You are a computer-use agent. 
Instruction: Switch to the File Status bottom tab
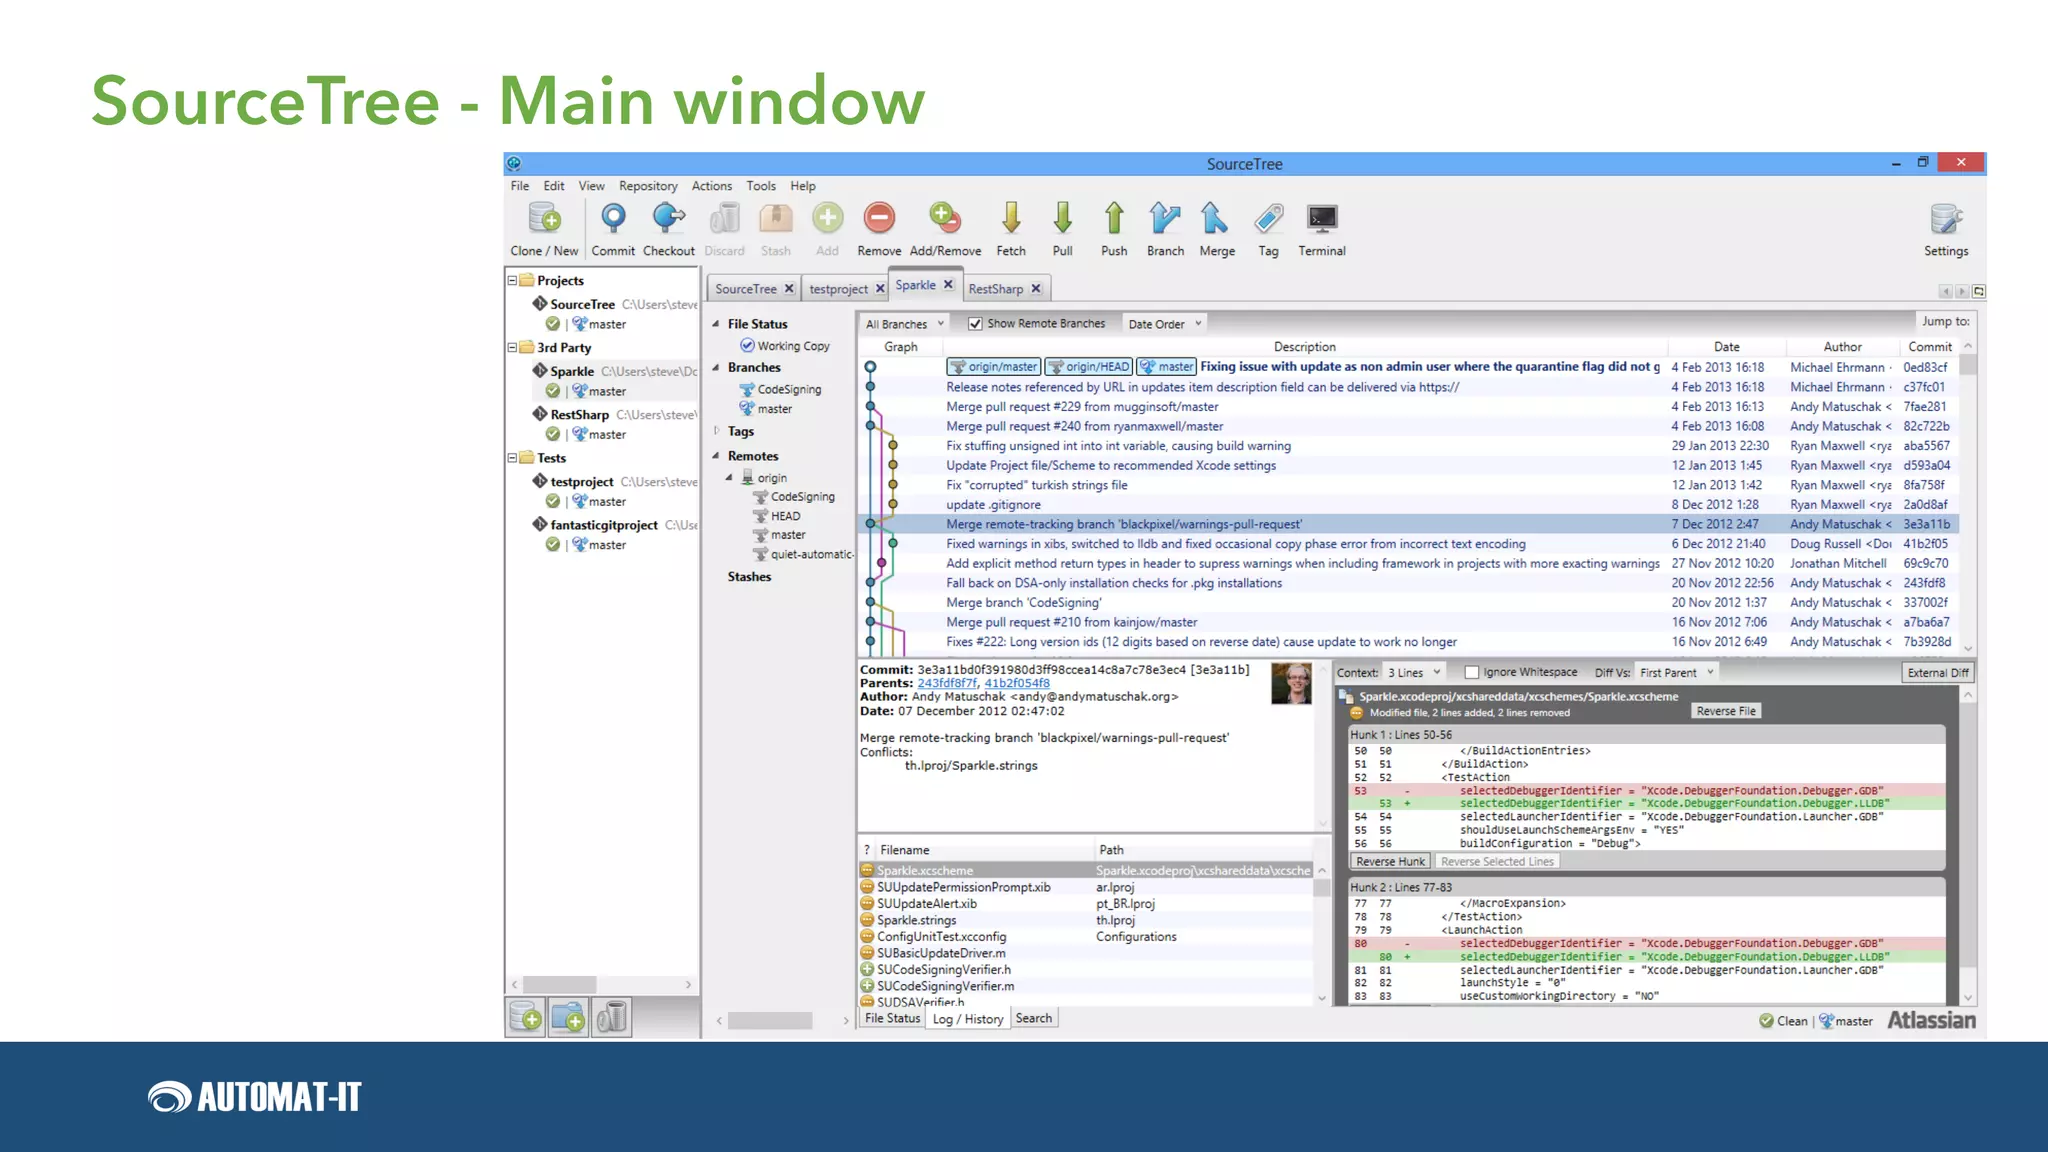tap(892, 1018)
